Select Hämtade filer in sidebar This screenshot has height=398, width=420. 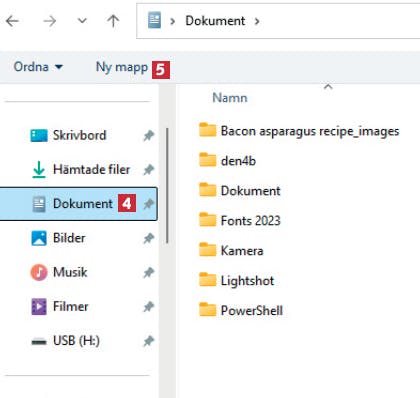[x=91, y=169]
